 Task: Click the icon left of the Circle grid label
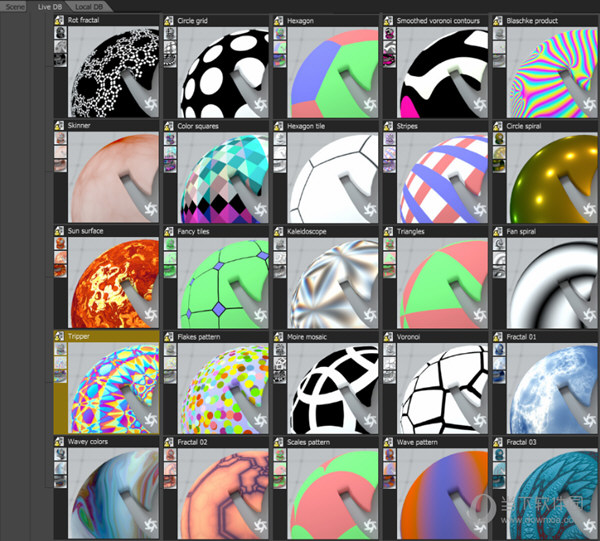coord(170,21)
